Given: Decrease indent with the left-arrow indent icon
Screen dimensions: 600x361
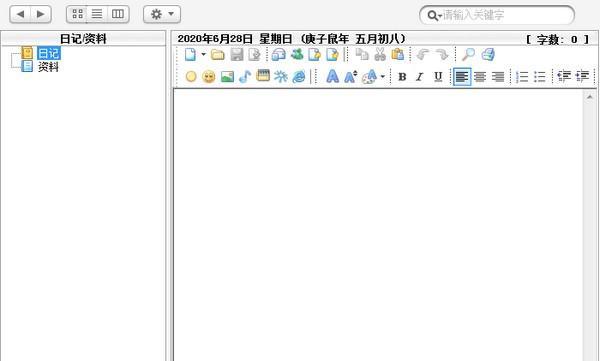Looking at the screenshot, I should 564,77.
